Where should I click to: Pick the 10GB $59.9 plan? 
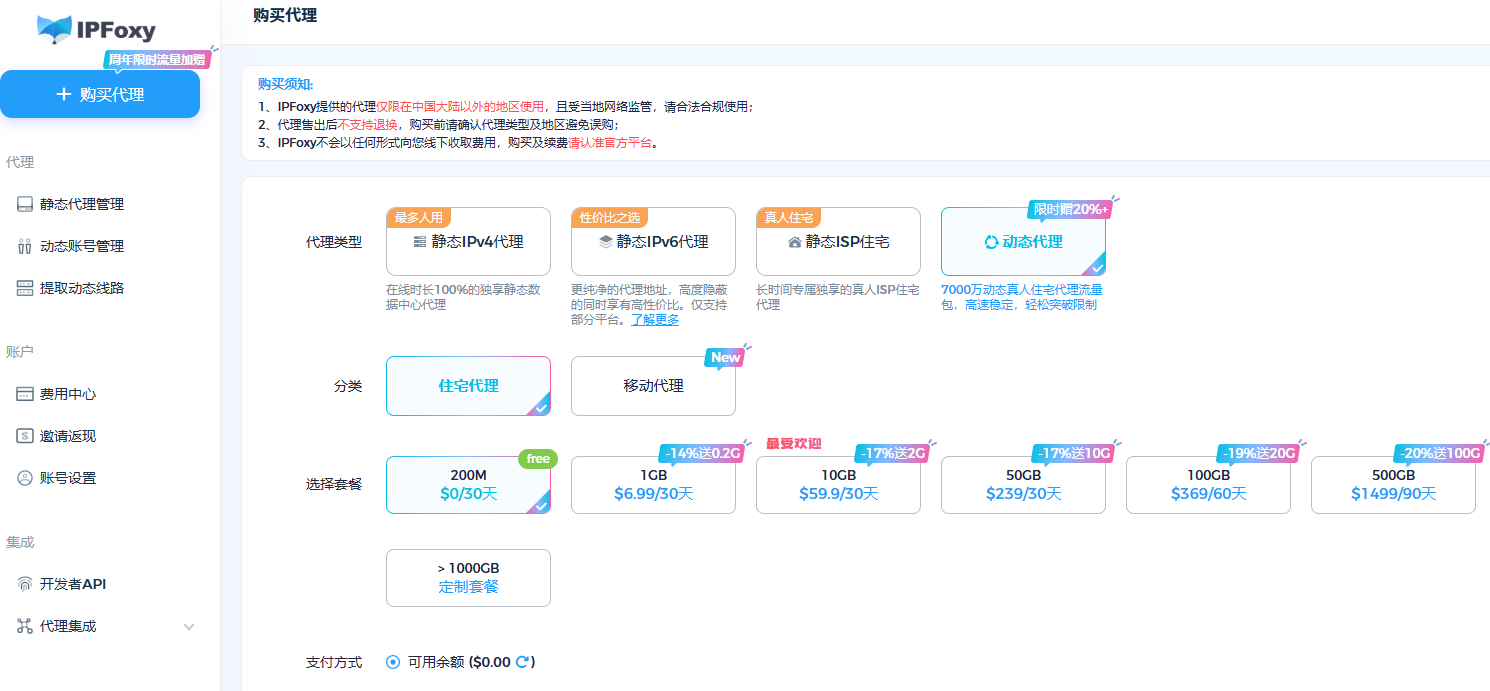point(838,485)
